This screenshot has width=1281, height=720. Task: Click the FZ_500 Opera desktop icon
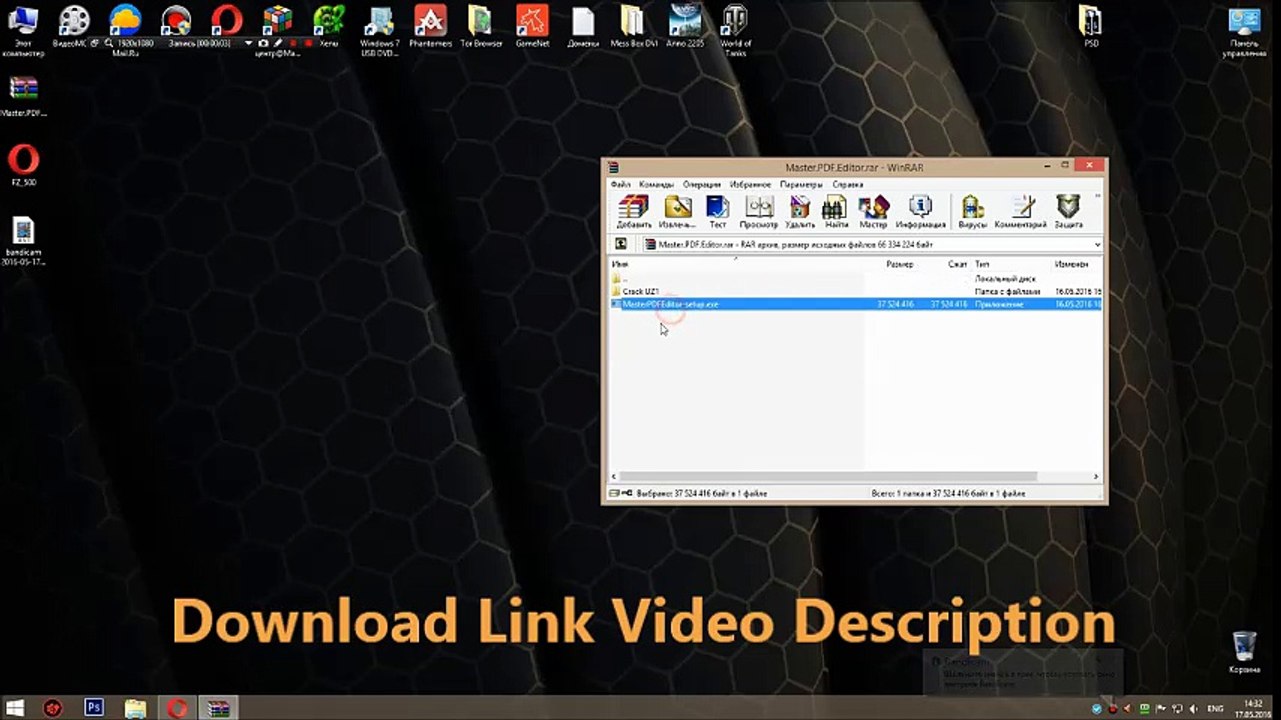pyautogui.click(x=23, y=166)
